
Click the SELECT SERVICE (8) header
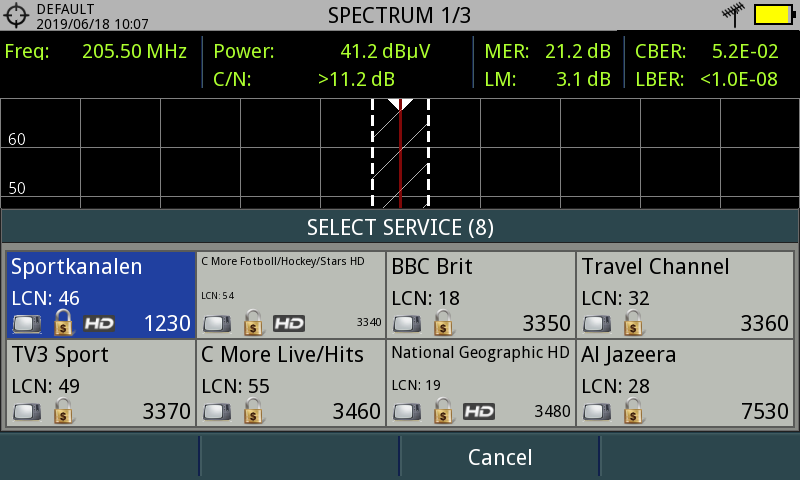(x=400, y=228)
